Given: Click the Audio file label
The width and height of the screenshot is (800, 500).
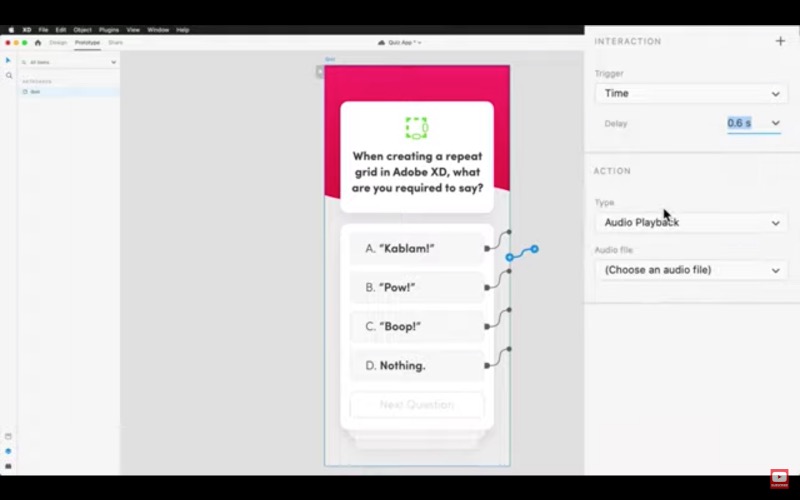Looking at the screenshot, I should point(614,250).
